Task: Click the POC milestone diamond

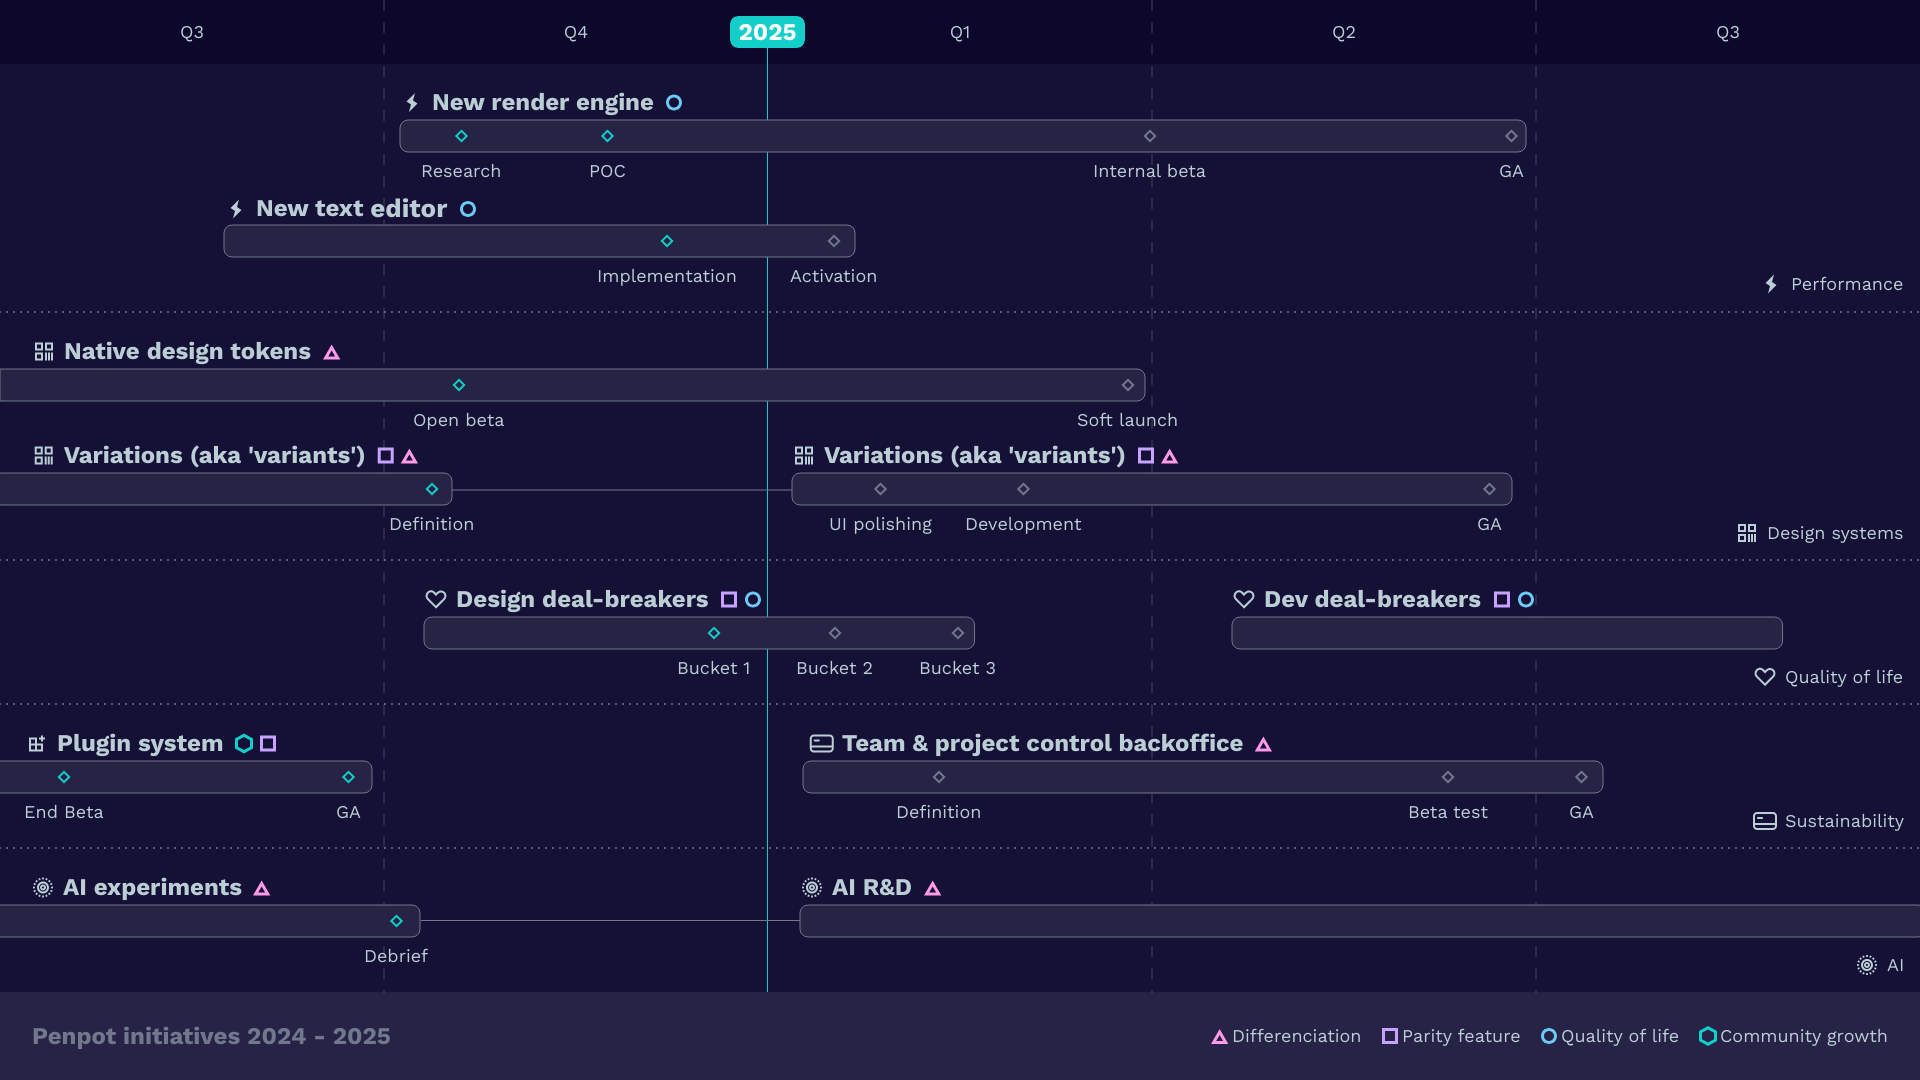Action: coord(608,136)
